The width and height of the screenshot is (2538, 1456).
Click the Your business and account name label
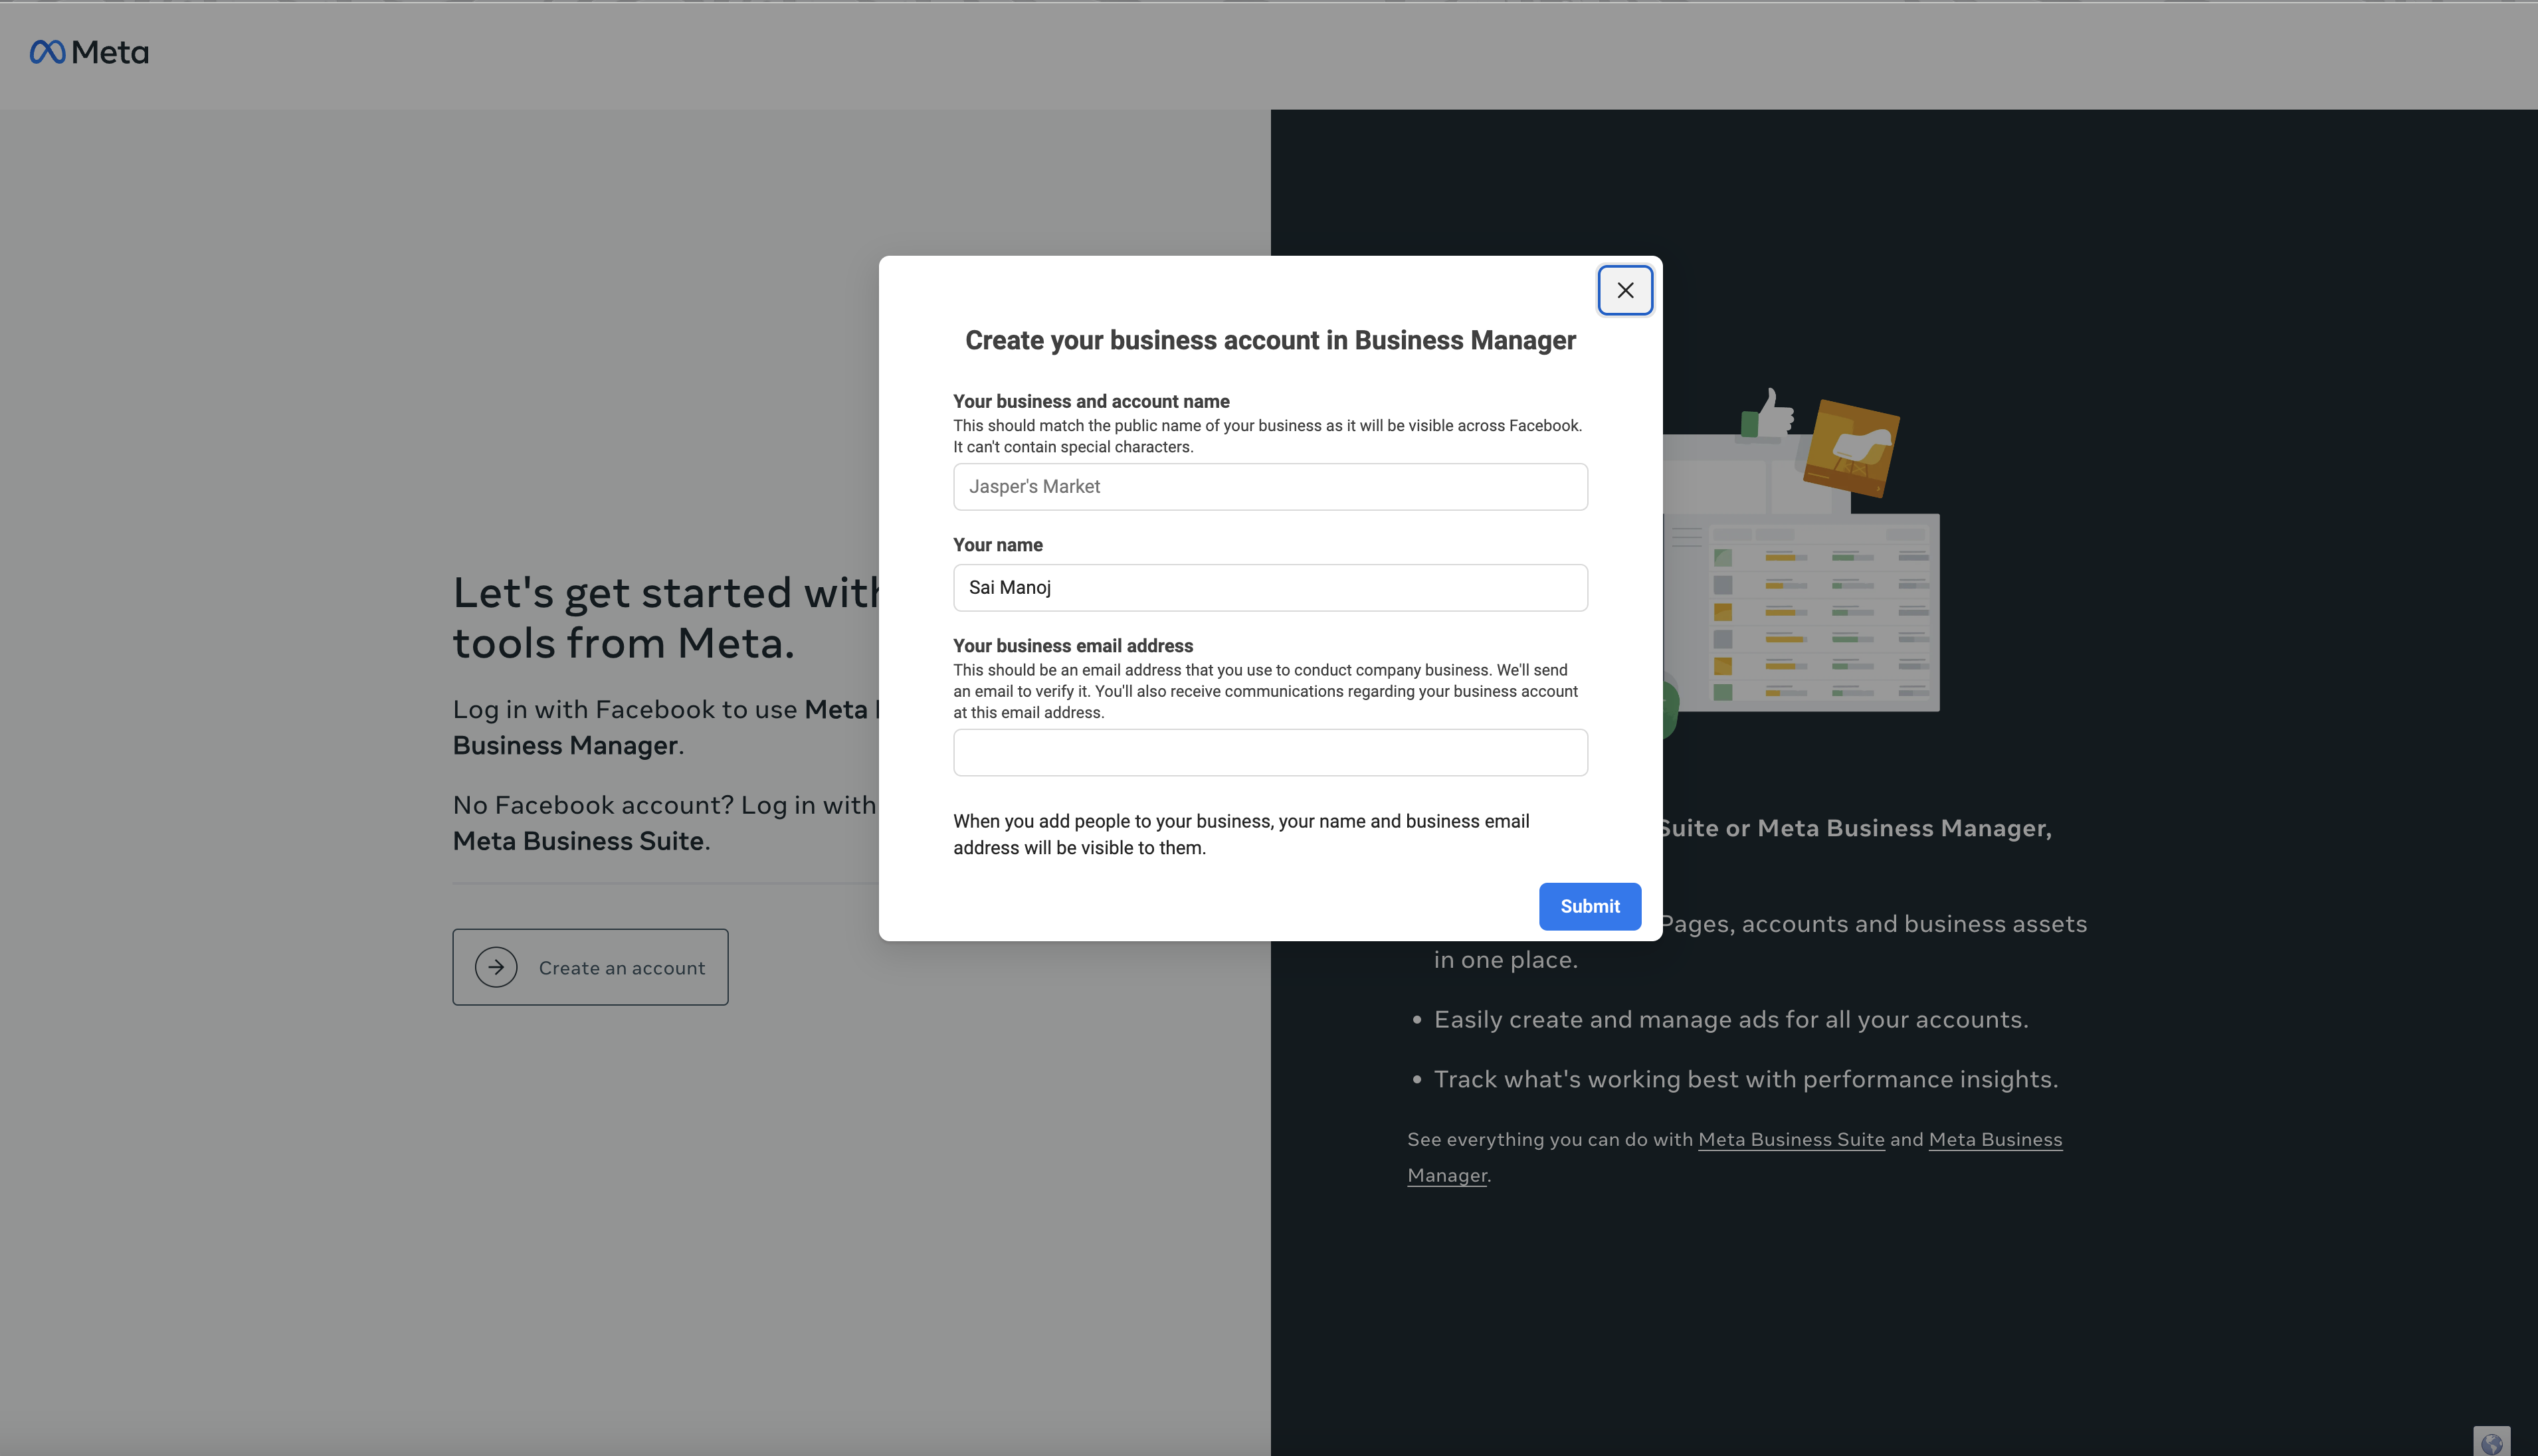pos(1091,401)
